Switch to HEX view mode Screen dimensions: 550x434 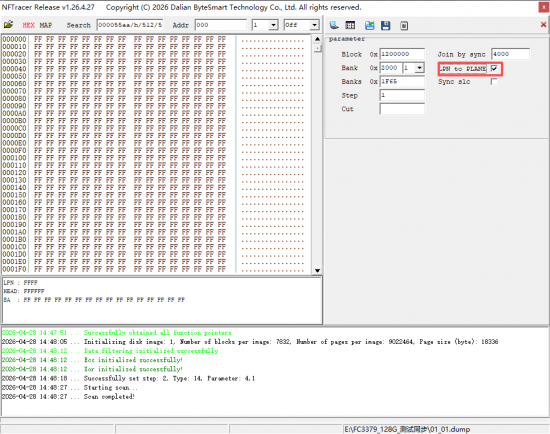pyautogui.click(x=28, y=25)
